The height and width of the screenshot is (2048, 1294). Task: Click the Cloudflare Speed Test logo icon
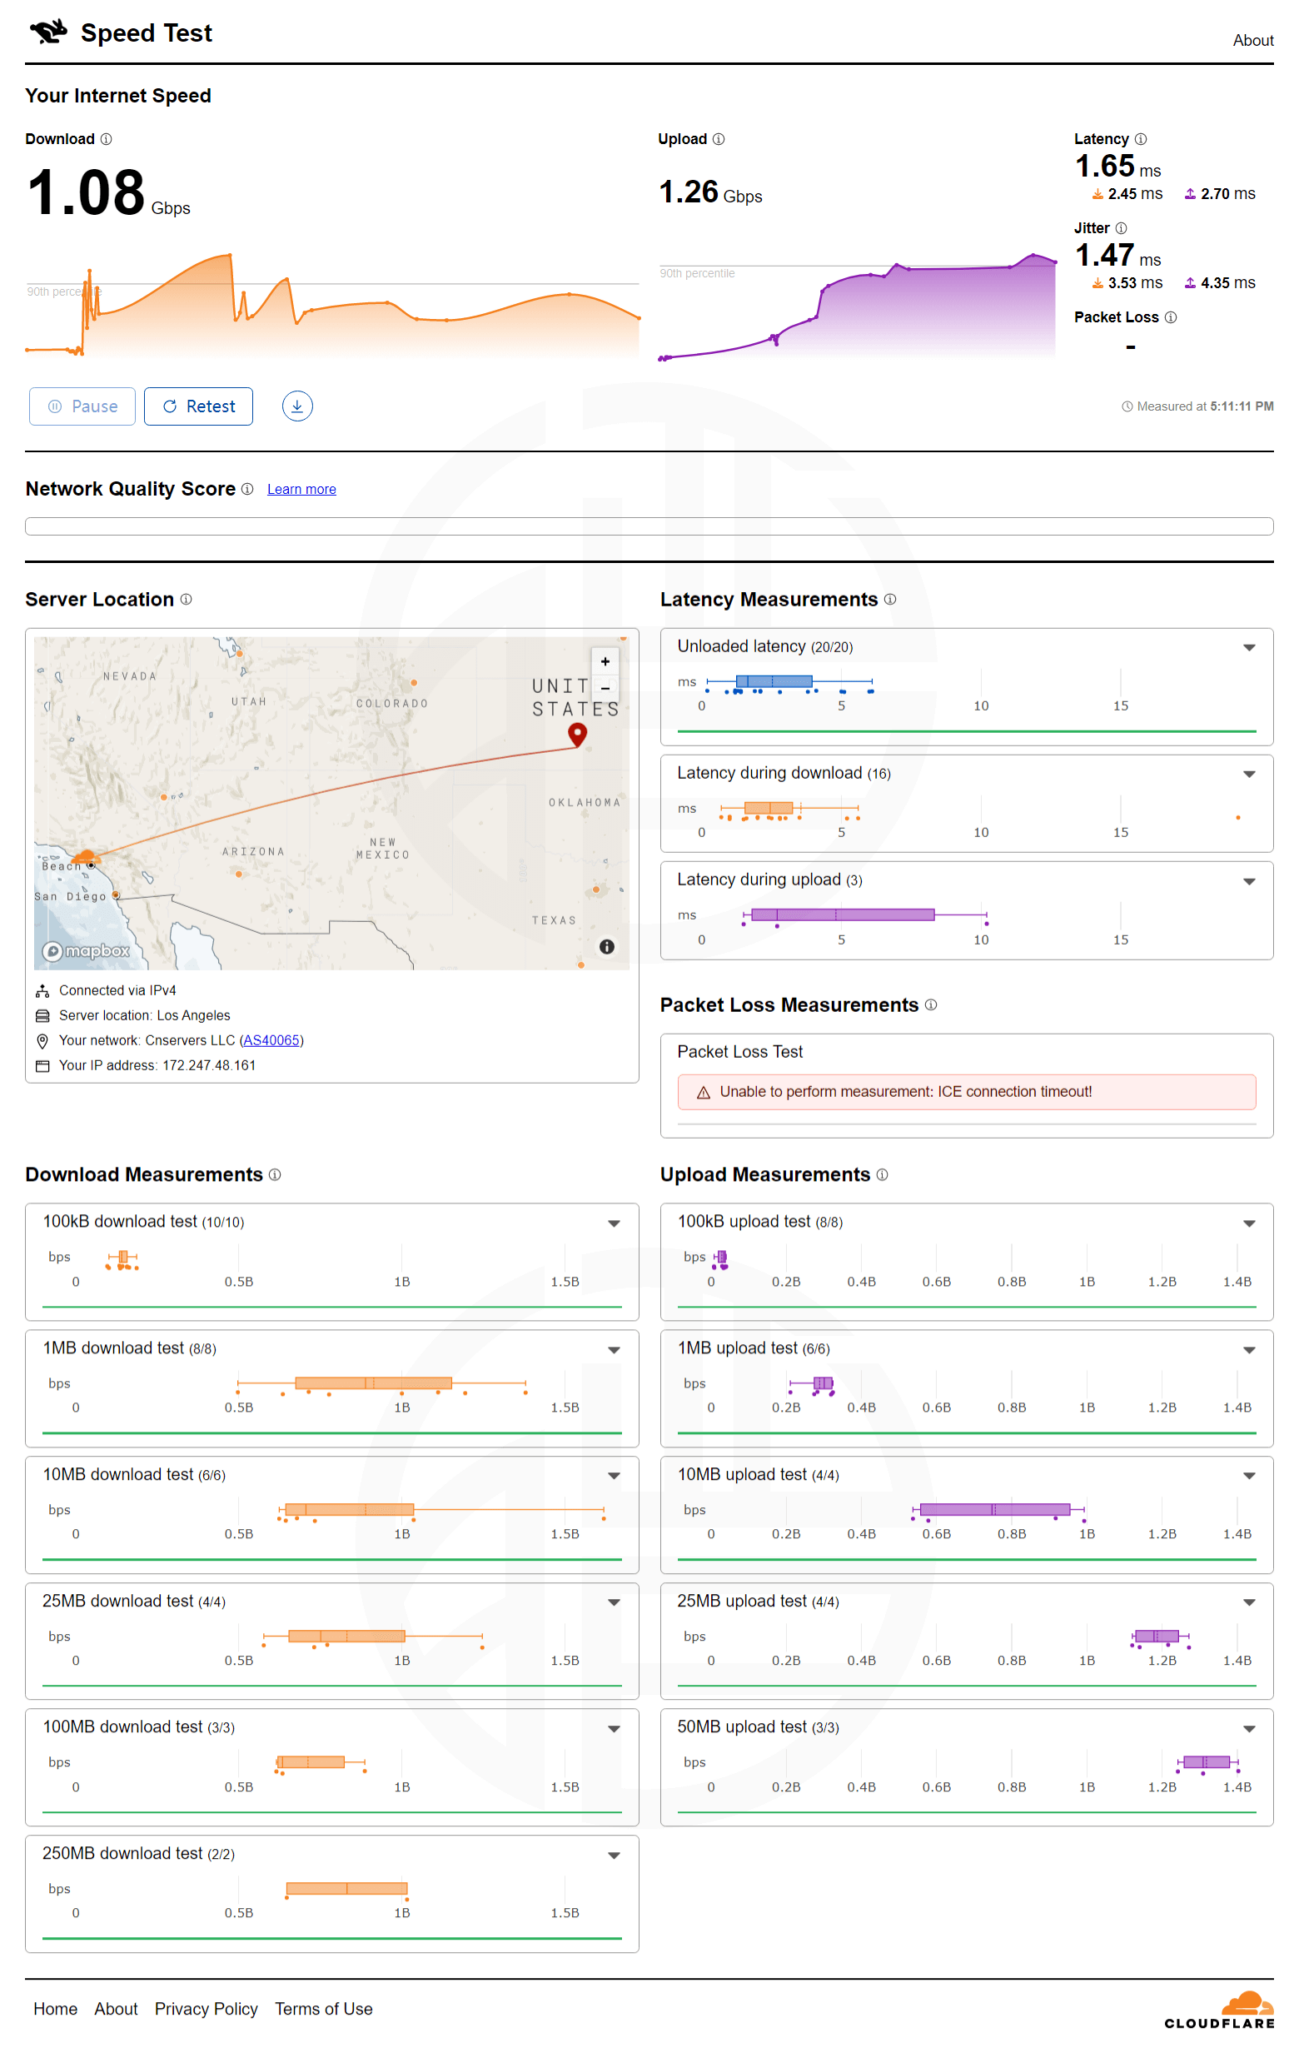pyautogui.click(x=48, y=32)
